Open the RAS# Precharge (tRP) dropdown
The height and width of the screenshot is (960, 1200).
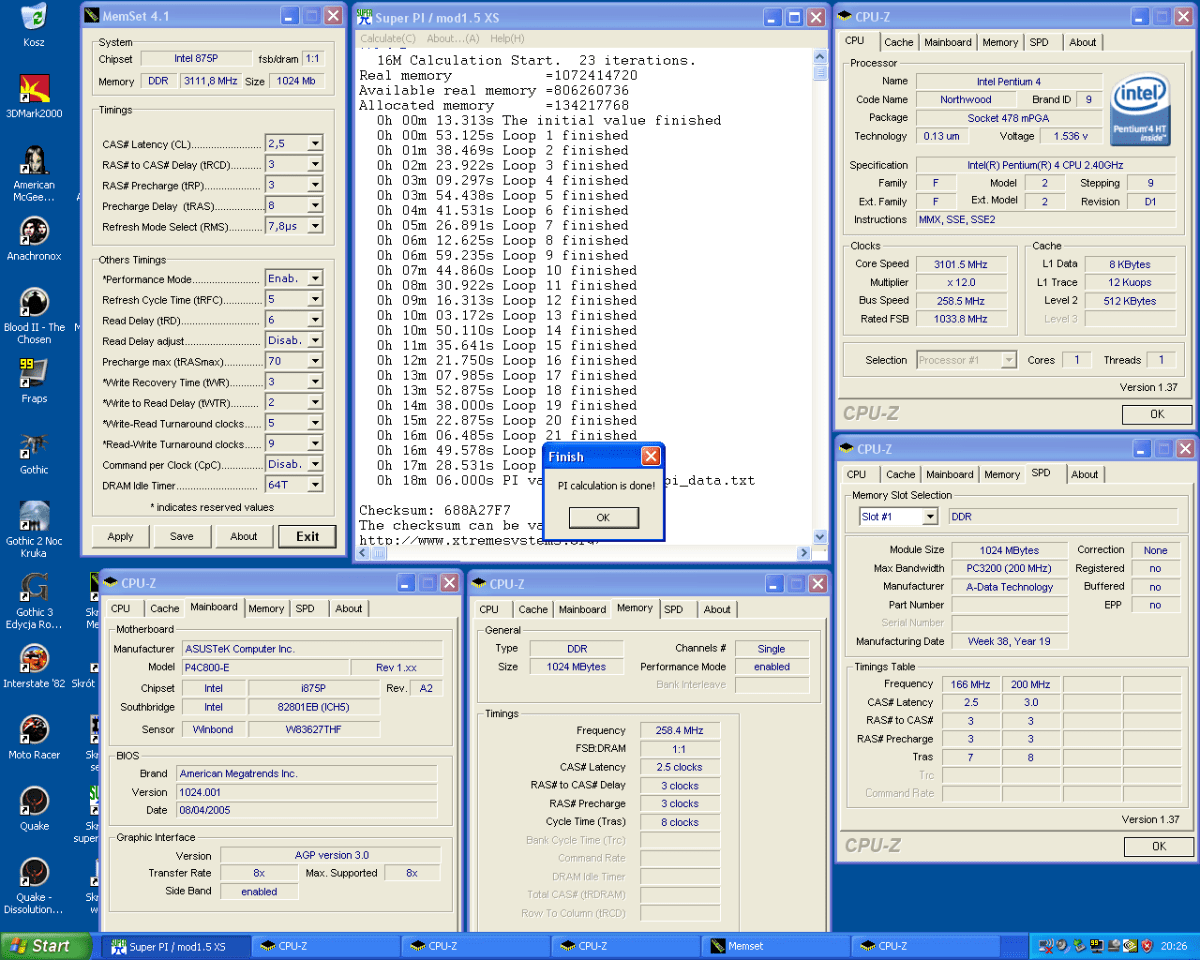[315, 185]
